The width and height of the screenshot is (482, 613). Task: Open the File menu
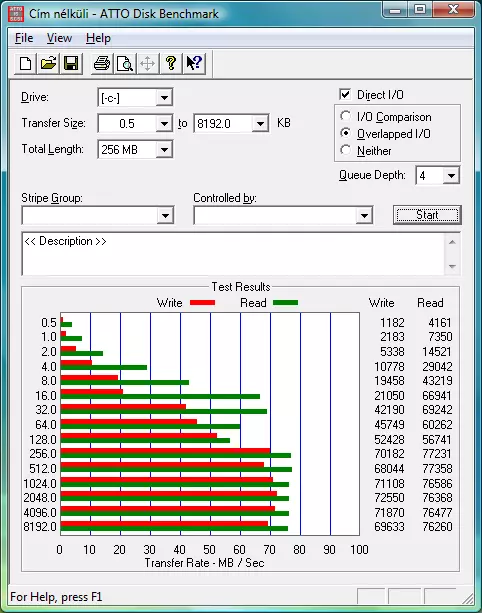tap(24, 38)
